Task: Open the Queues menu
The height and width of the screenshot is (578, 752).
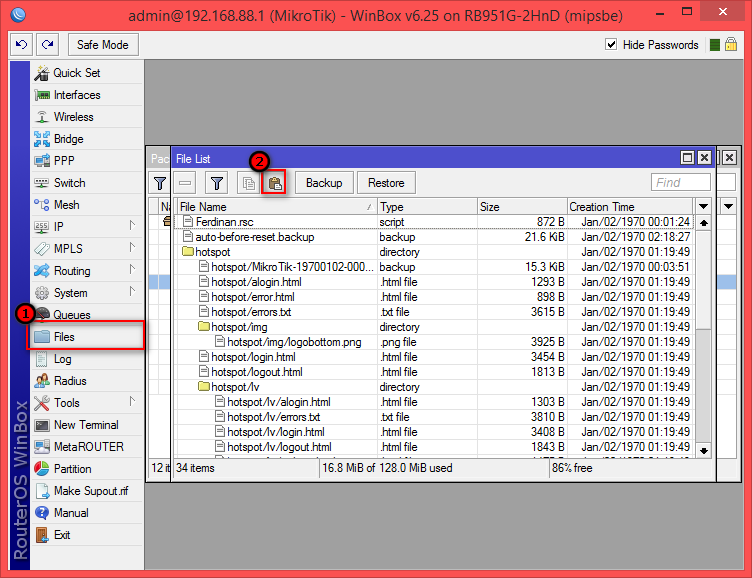Action: [x=88, y=315]
